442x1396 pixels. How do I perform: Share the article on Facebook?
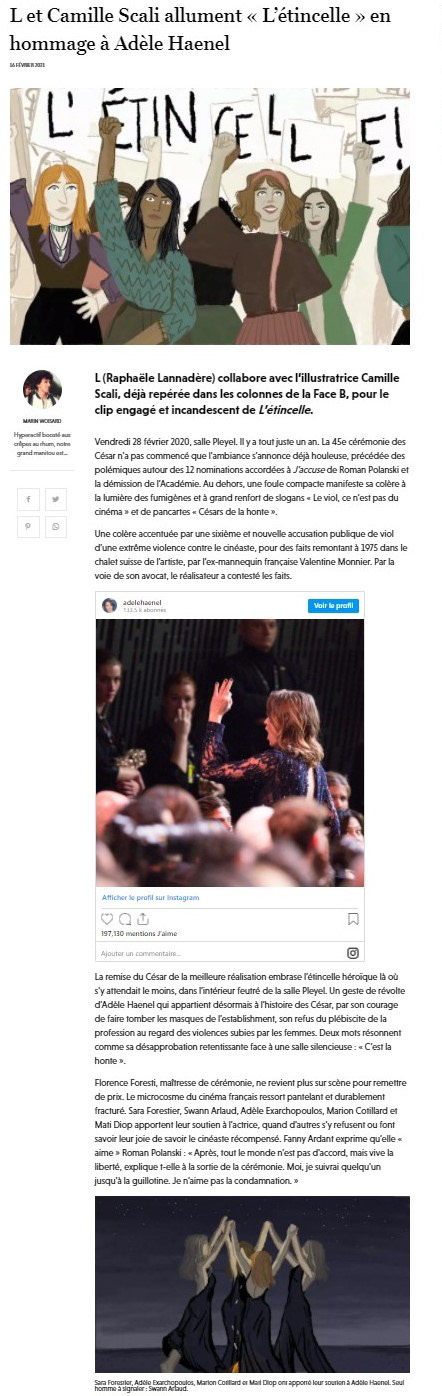[x=27, y=498]
